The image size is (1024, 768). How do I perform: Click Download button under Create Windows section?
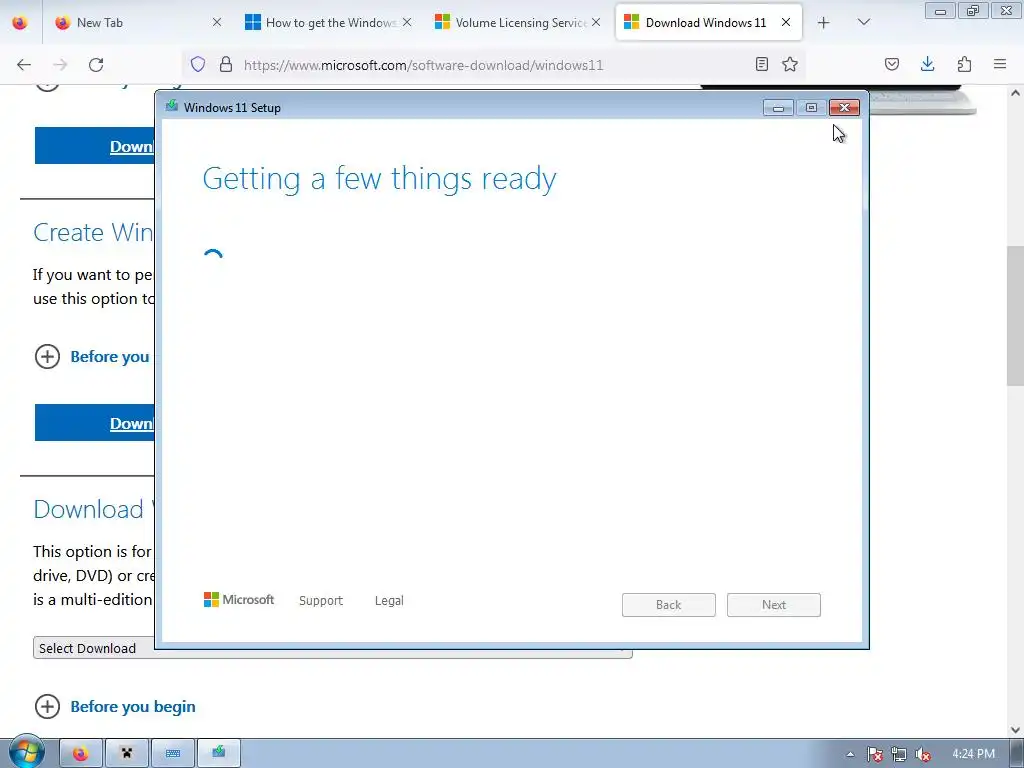95,423
